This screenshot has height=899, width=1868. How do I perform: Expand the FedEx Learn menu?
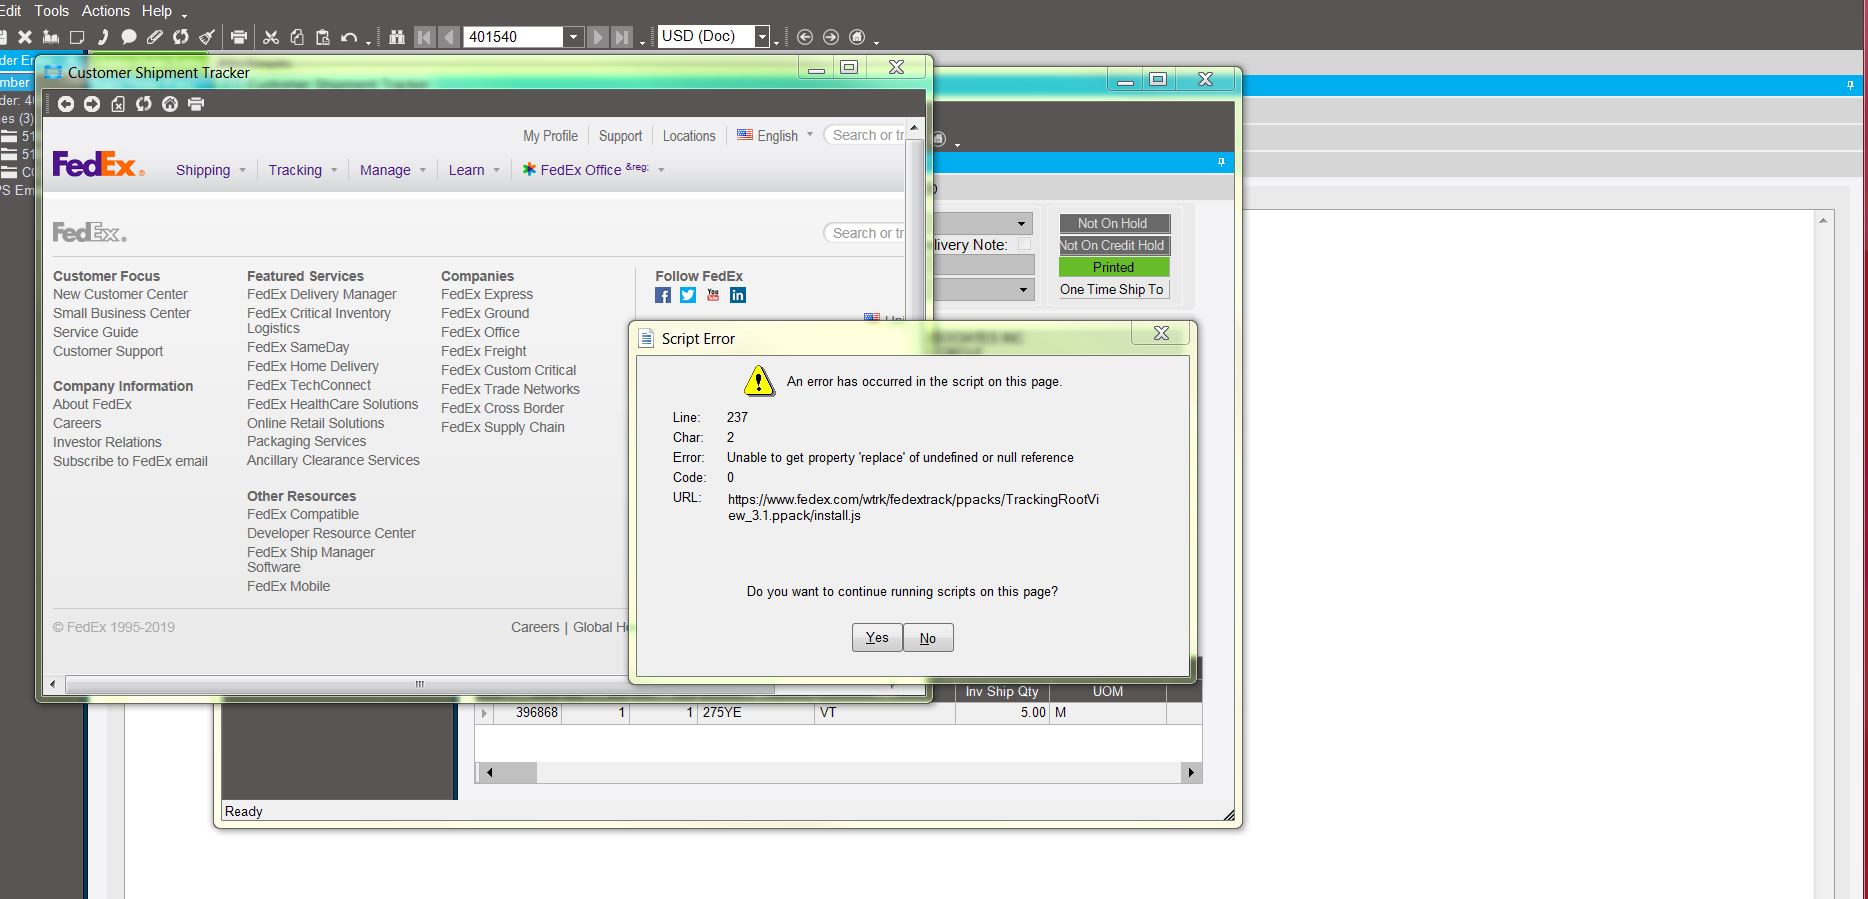pos(474,170)
